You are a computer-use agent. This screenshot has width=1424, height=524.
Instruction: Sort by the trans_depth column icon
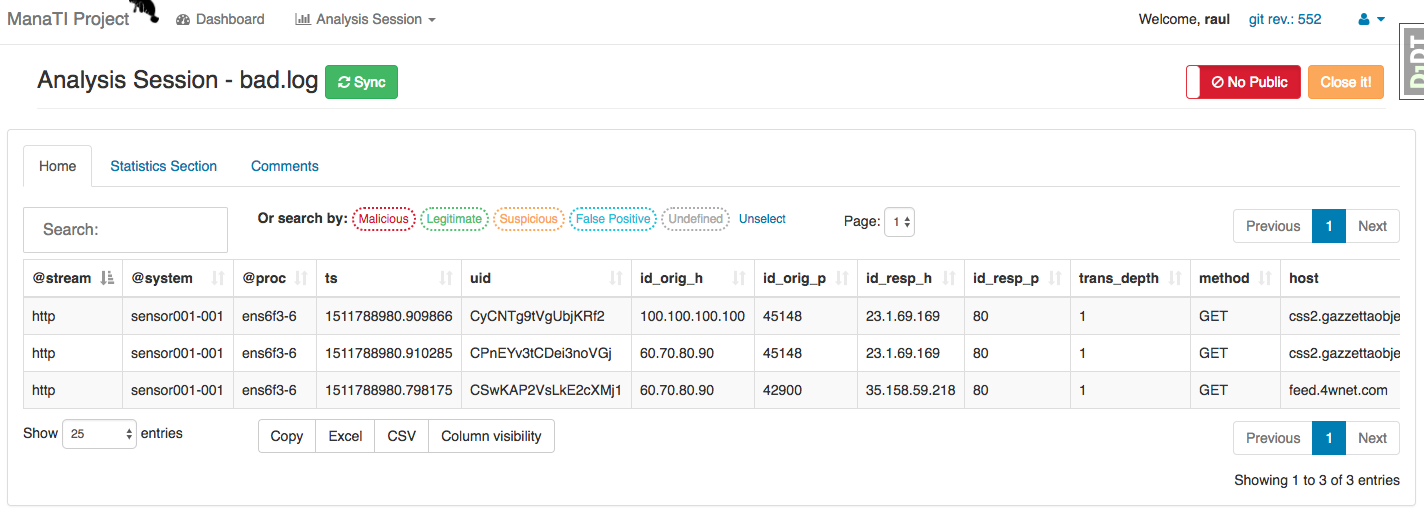pos(1175,278)
